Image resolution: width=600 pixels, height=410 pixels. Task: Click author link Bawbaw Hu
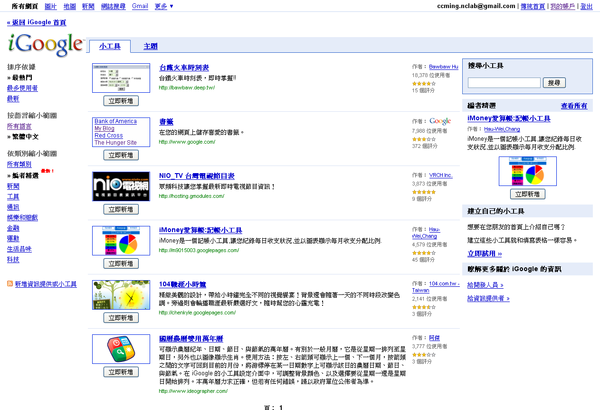[x=443, y=67]
